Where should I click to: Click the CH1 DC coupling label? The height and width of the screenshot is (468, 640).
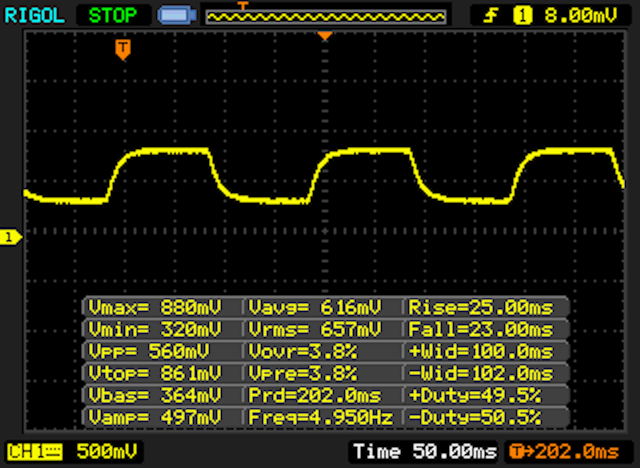(x=35, y=452)
